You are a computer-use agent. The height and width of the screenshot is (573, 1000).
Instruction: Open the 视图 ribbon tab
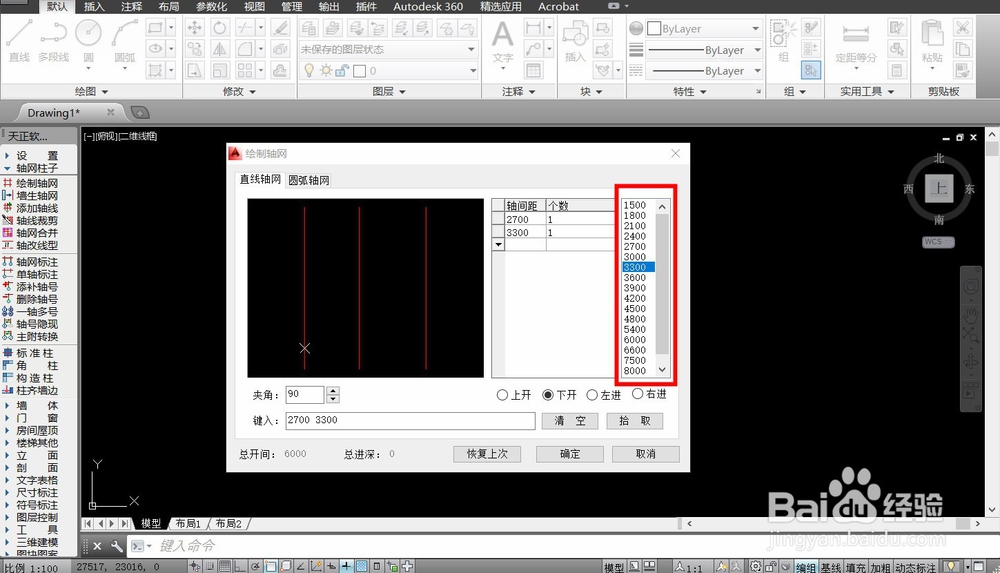[254, 6]
